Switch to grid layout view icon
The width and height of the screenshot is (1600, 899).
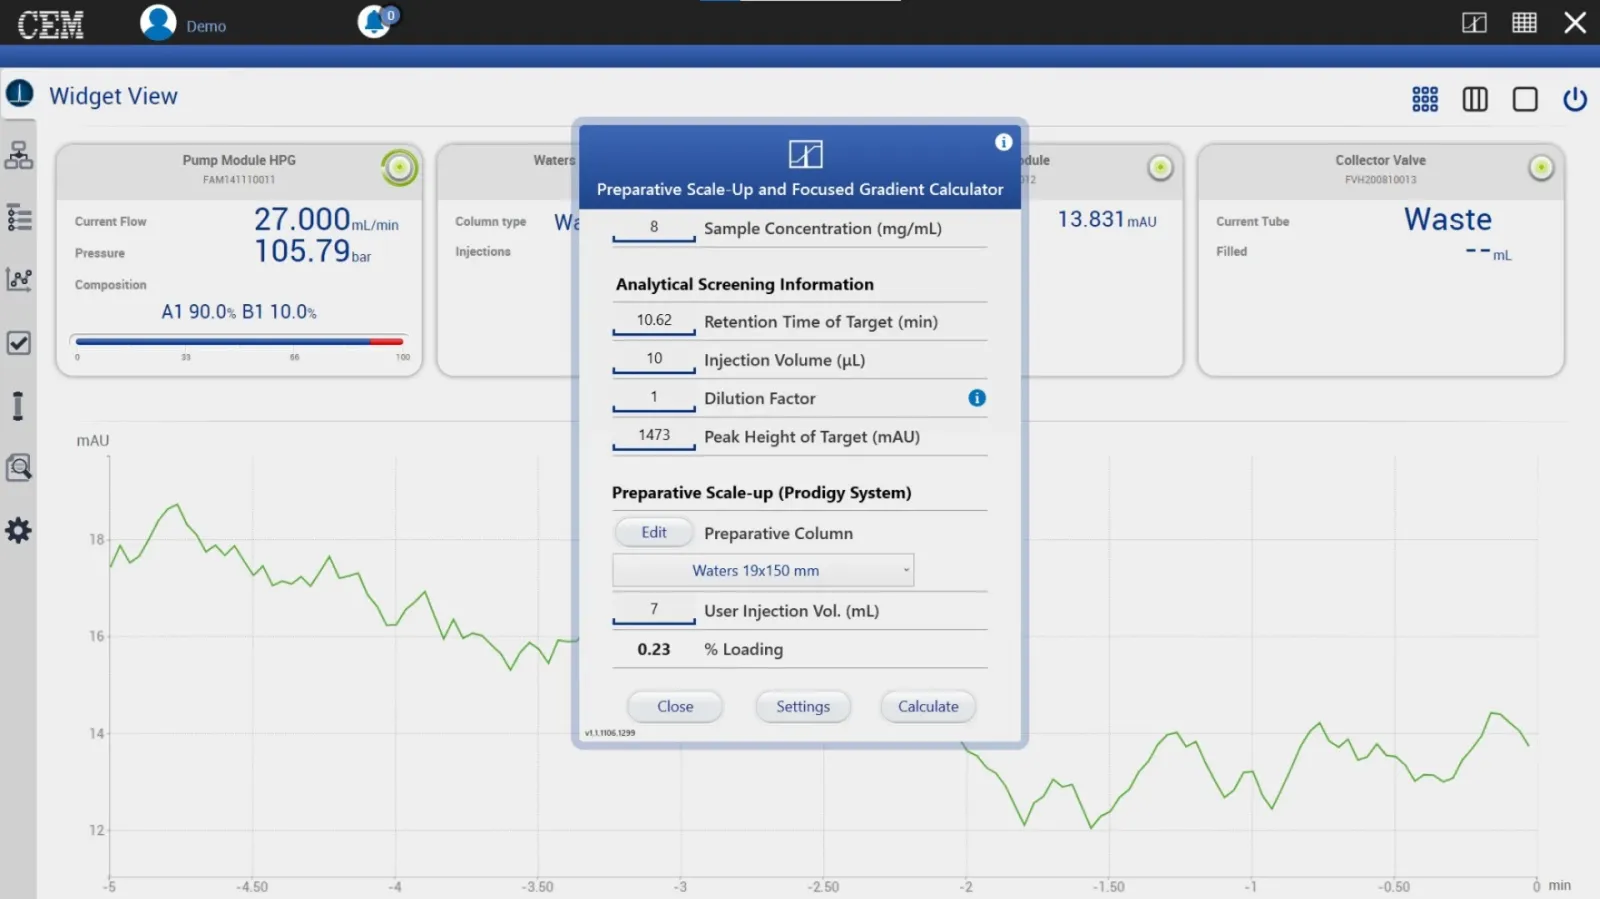click(x=1425, y=99)
